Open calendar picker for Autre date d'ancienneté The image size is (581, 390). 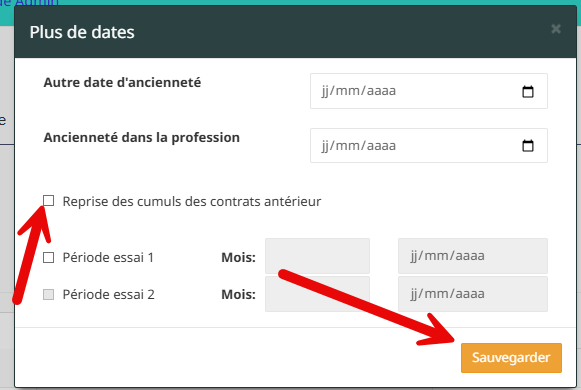tap(528, 91)
